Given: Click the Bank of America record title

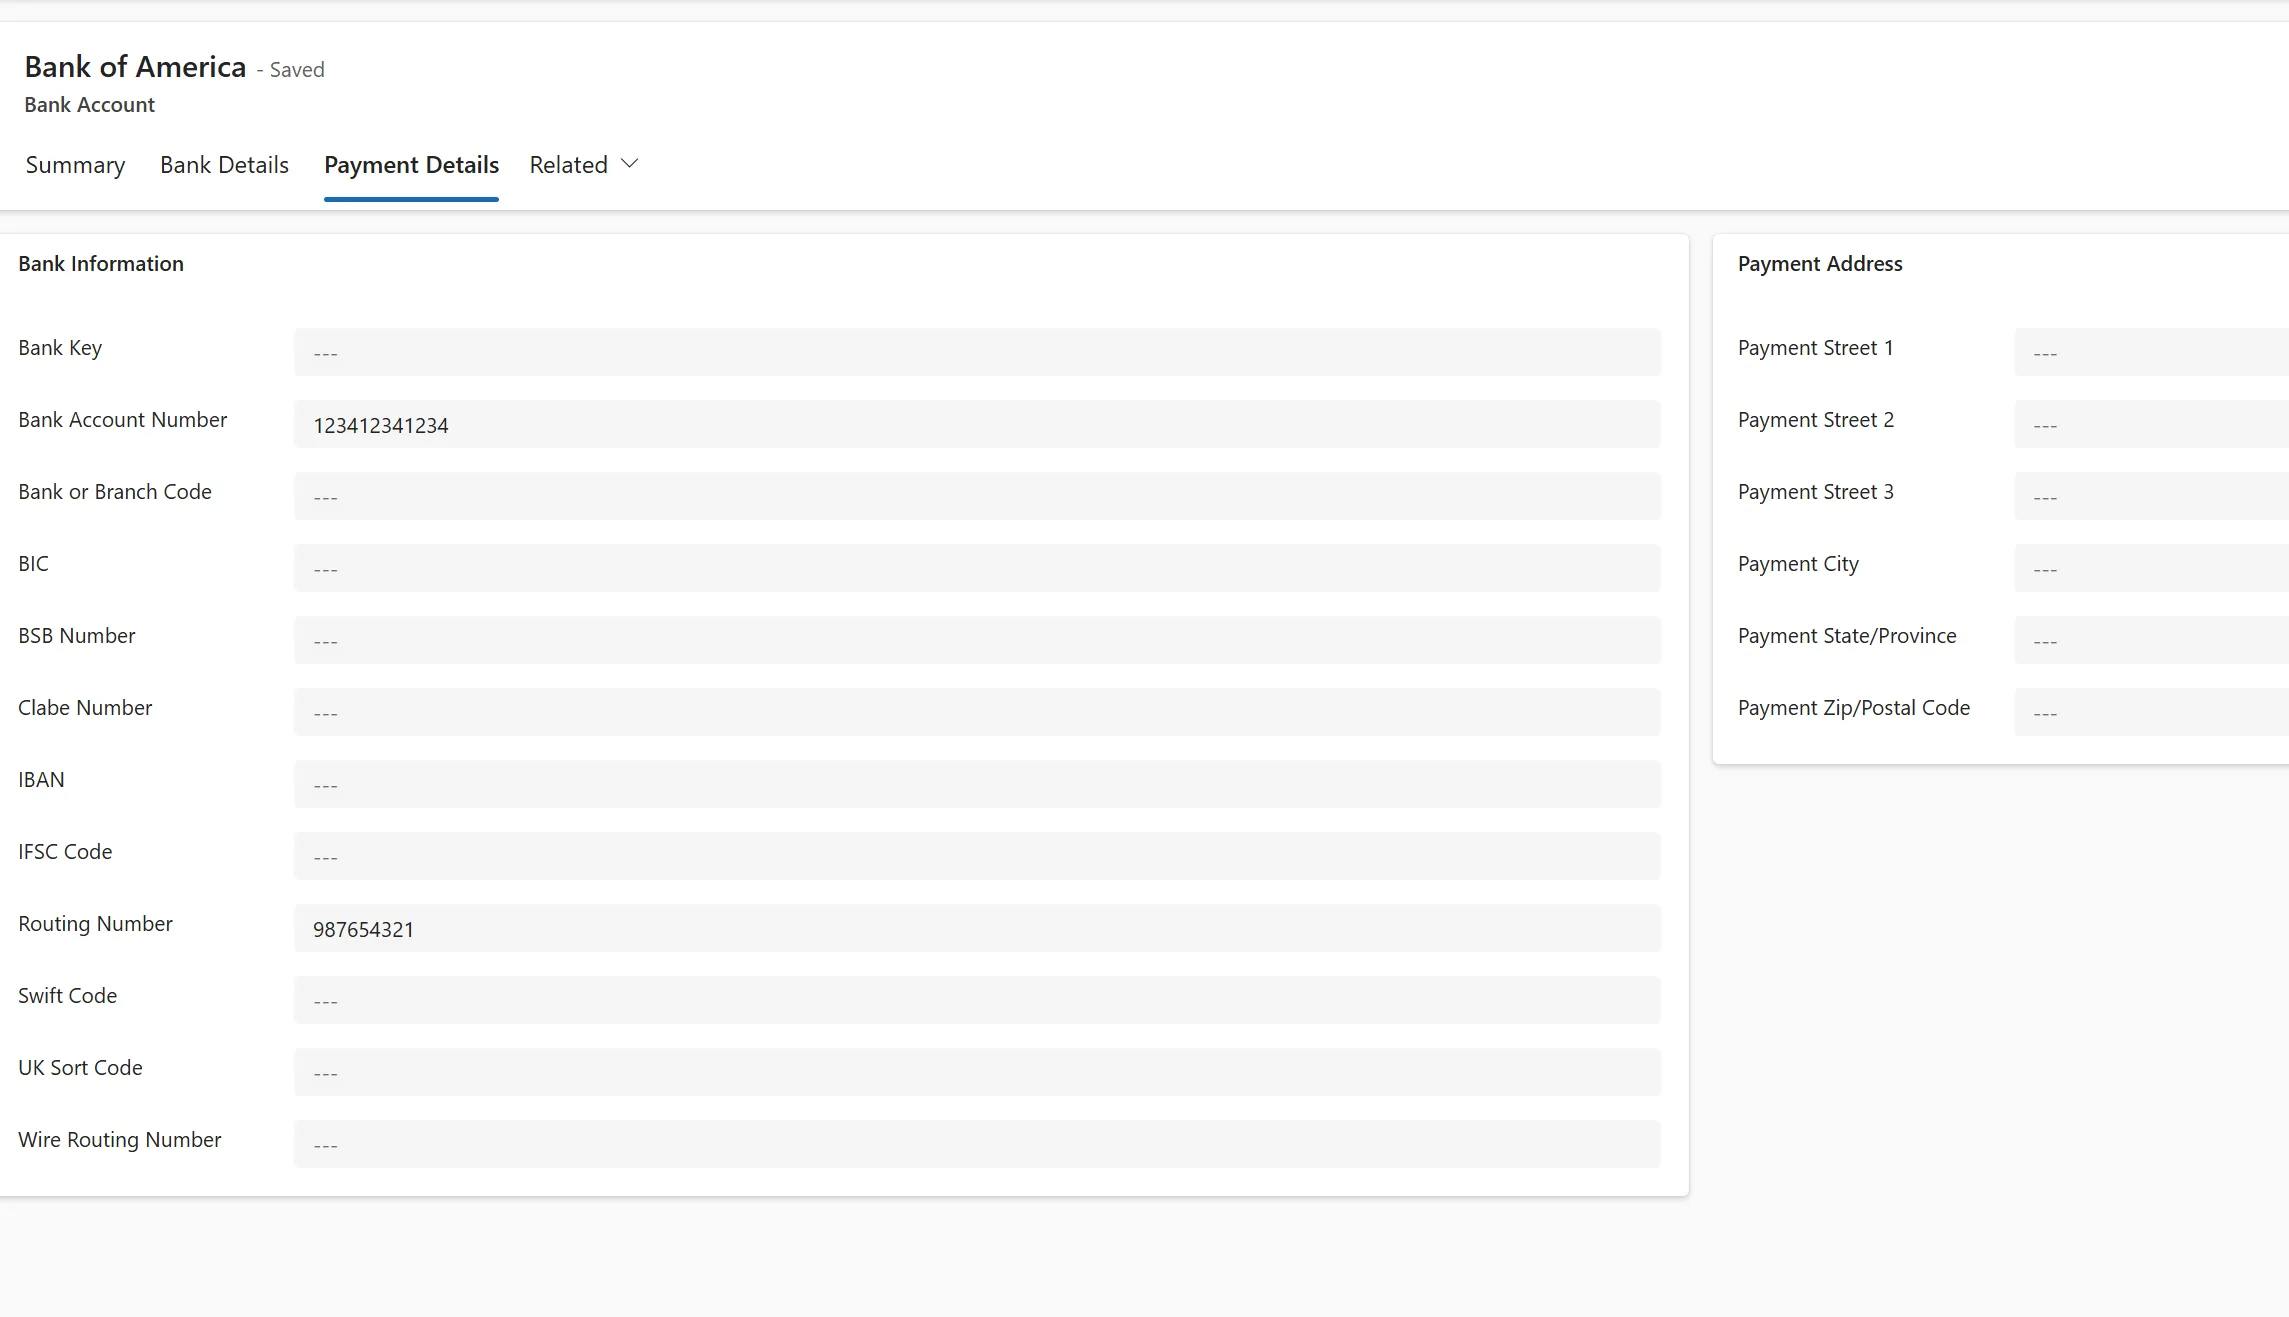Looking at the screenshot, I should [x=135, y=67].
